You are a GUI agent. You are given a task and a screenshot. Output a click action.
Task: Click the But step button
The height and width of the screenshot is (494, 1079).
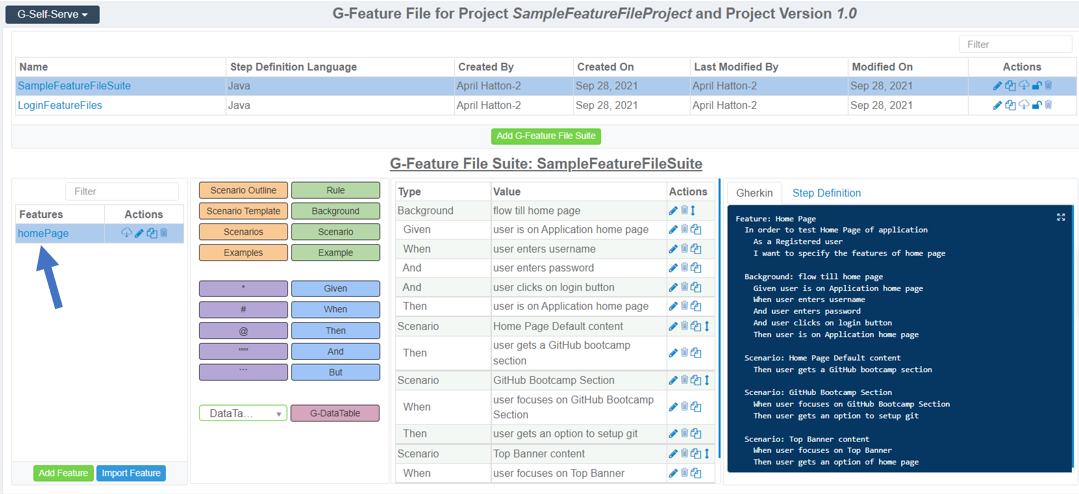tap(336, 373)
